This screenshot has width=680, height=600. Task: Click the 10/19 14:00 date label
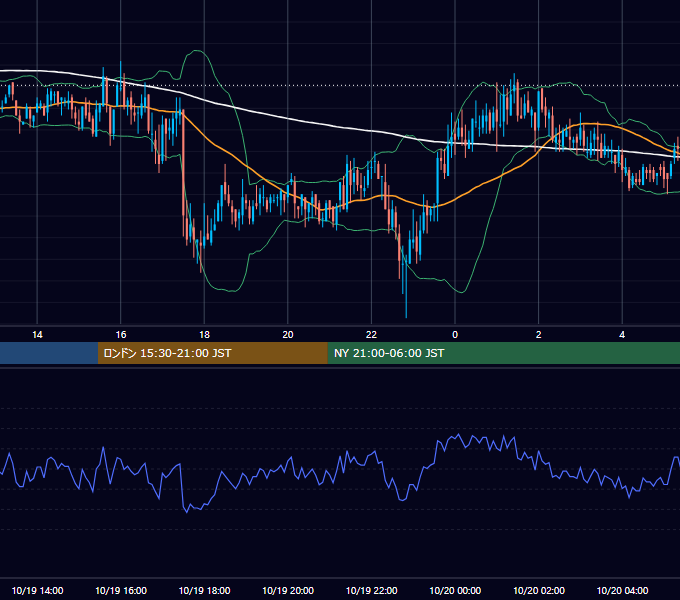pyautogui.click(x=37, y=590)
